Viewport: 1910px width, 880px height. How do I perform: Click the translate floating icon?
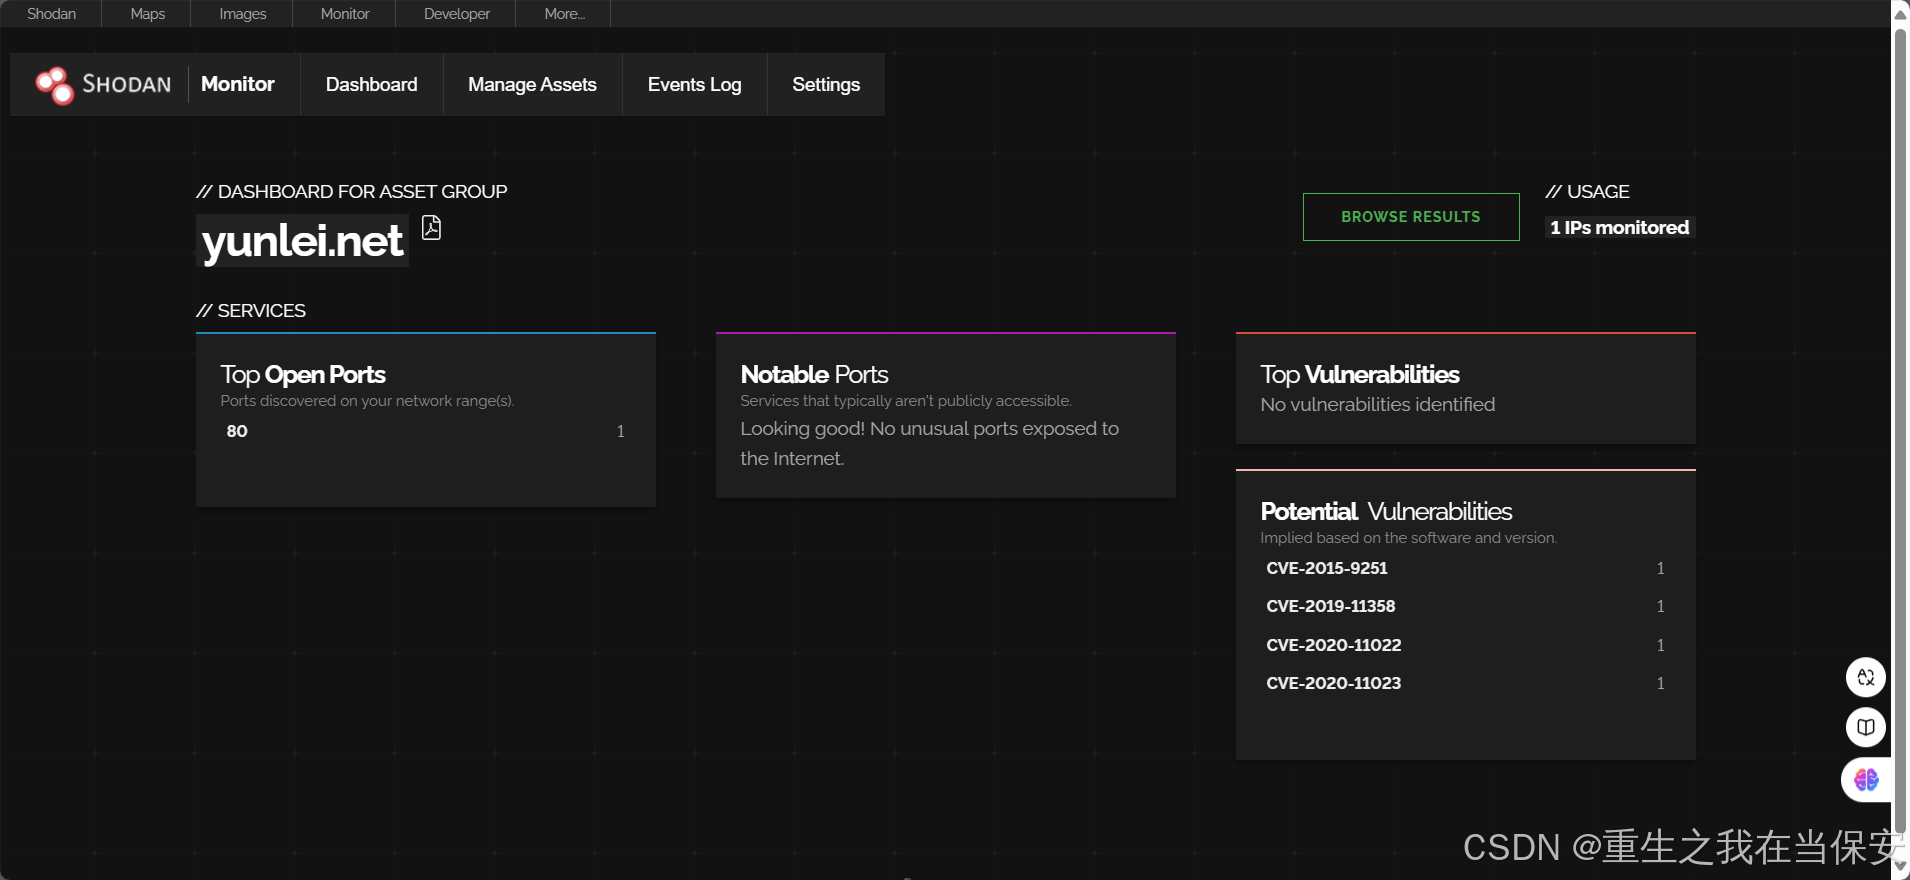(x=1865, y=677)
